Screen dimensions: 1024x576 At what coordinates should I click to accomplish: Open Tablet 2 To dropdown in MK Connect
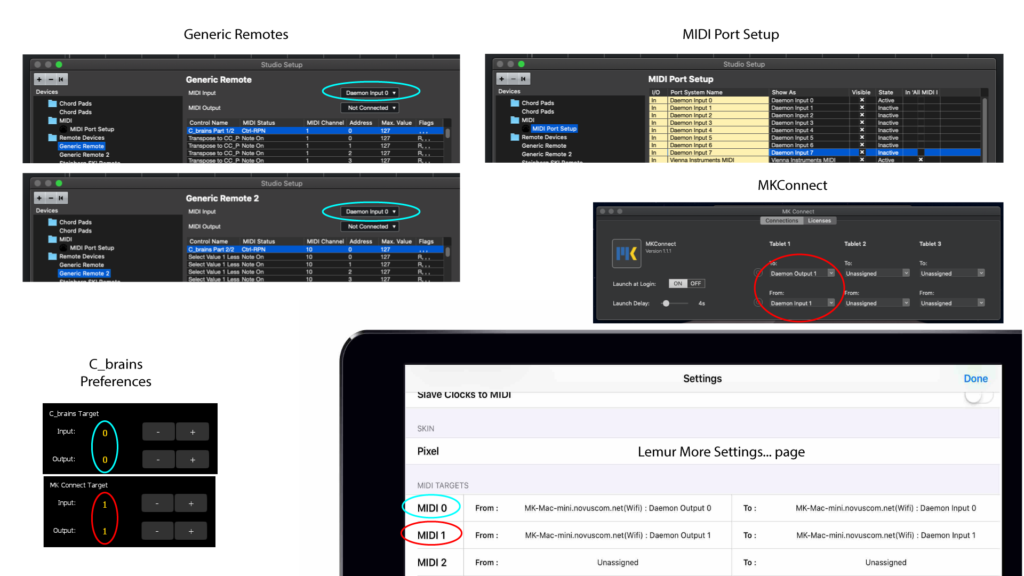[876, 273]
